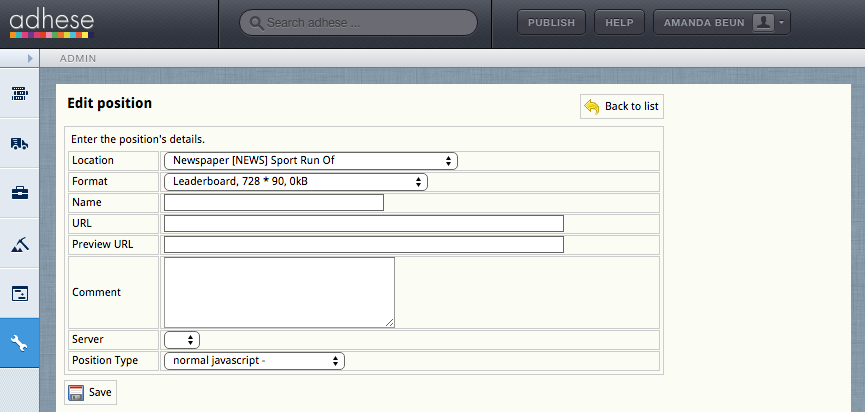Image resolution: width=865 pixels, height=412 pixels.
Task: Go back to list
Action: click(x=622, y=106)
